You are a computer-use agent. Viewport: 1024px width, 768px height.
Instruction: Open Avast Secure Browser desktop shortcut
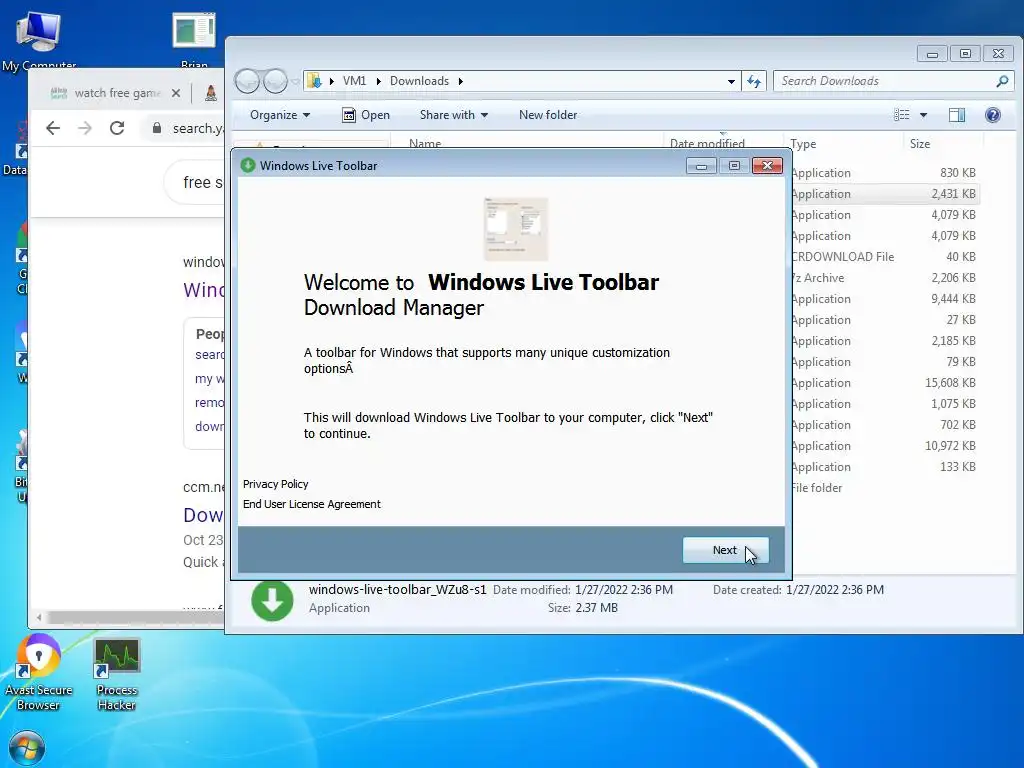pyautogui.click(x=39, y=673)
